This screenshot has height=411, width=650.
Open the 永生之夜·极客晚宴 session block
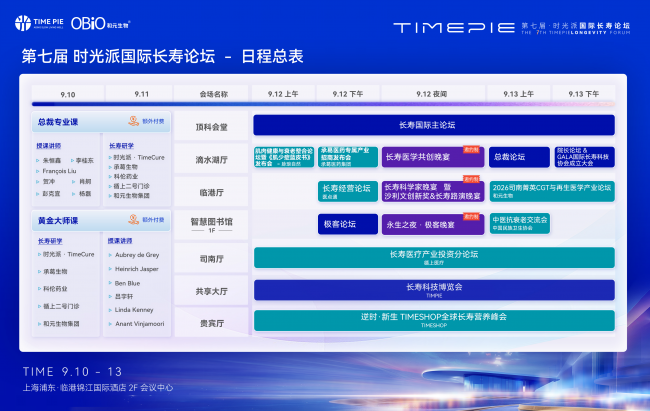coord(433,224)
